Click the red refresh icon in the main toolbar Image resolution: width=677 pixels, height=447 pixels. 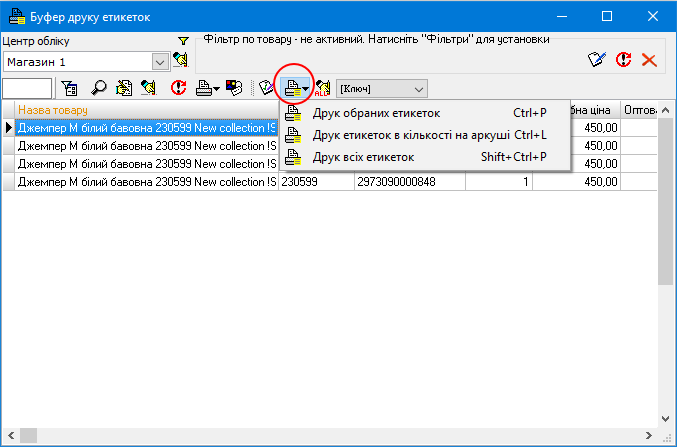point(179,88)
